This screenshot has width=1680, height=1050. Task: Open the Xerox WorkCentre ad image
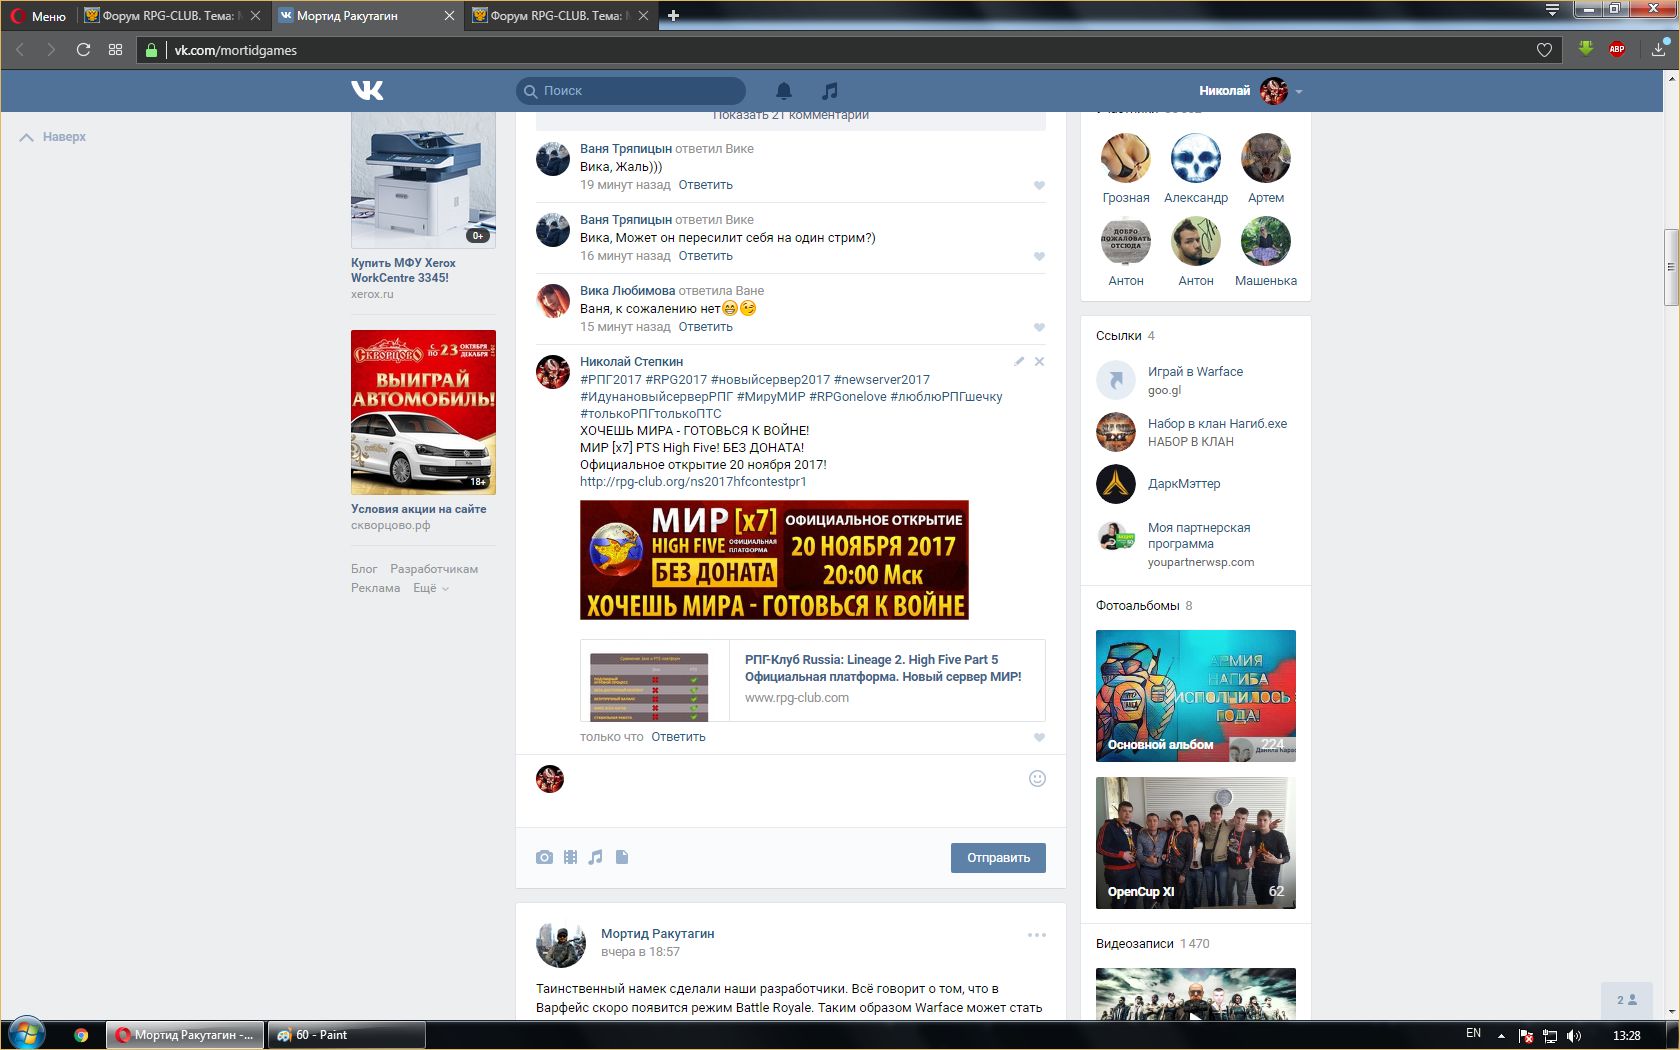click(x=423, y=180)
